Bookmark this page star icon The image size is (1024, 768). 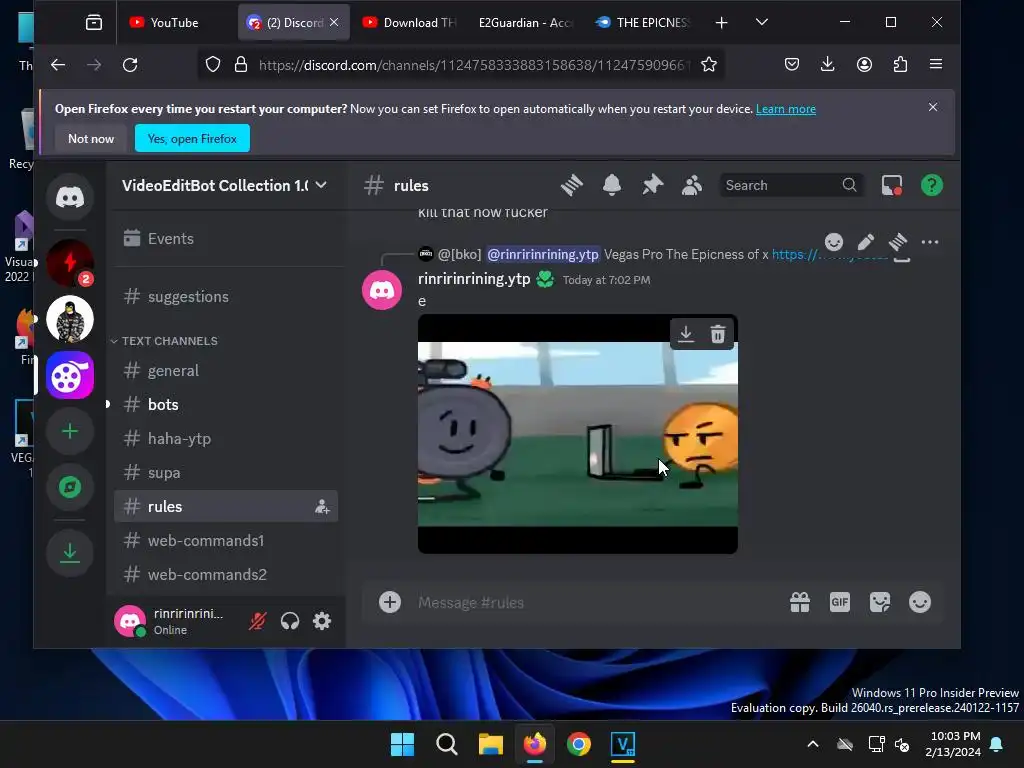[x=709, y=65]
